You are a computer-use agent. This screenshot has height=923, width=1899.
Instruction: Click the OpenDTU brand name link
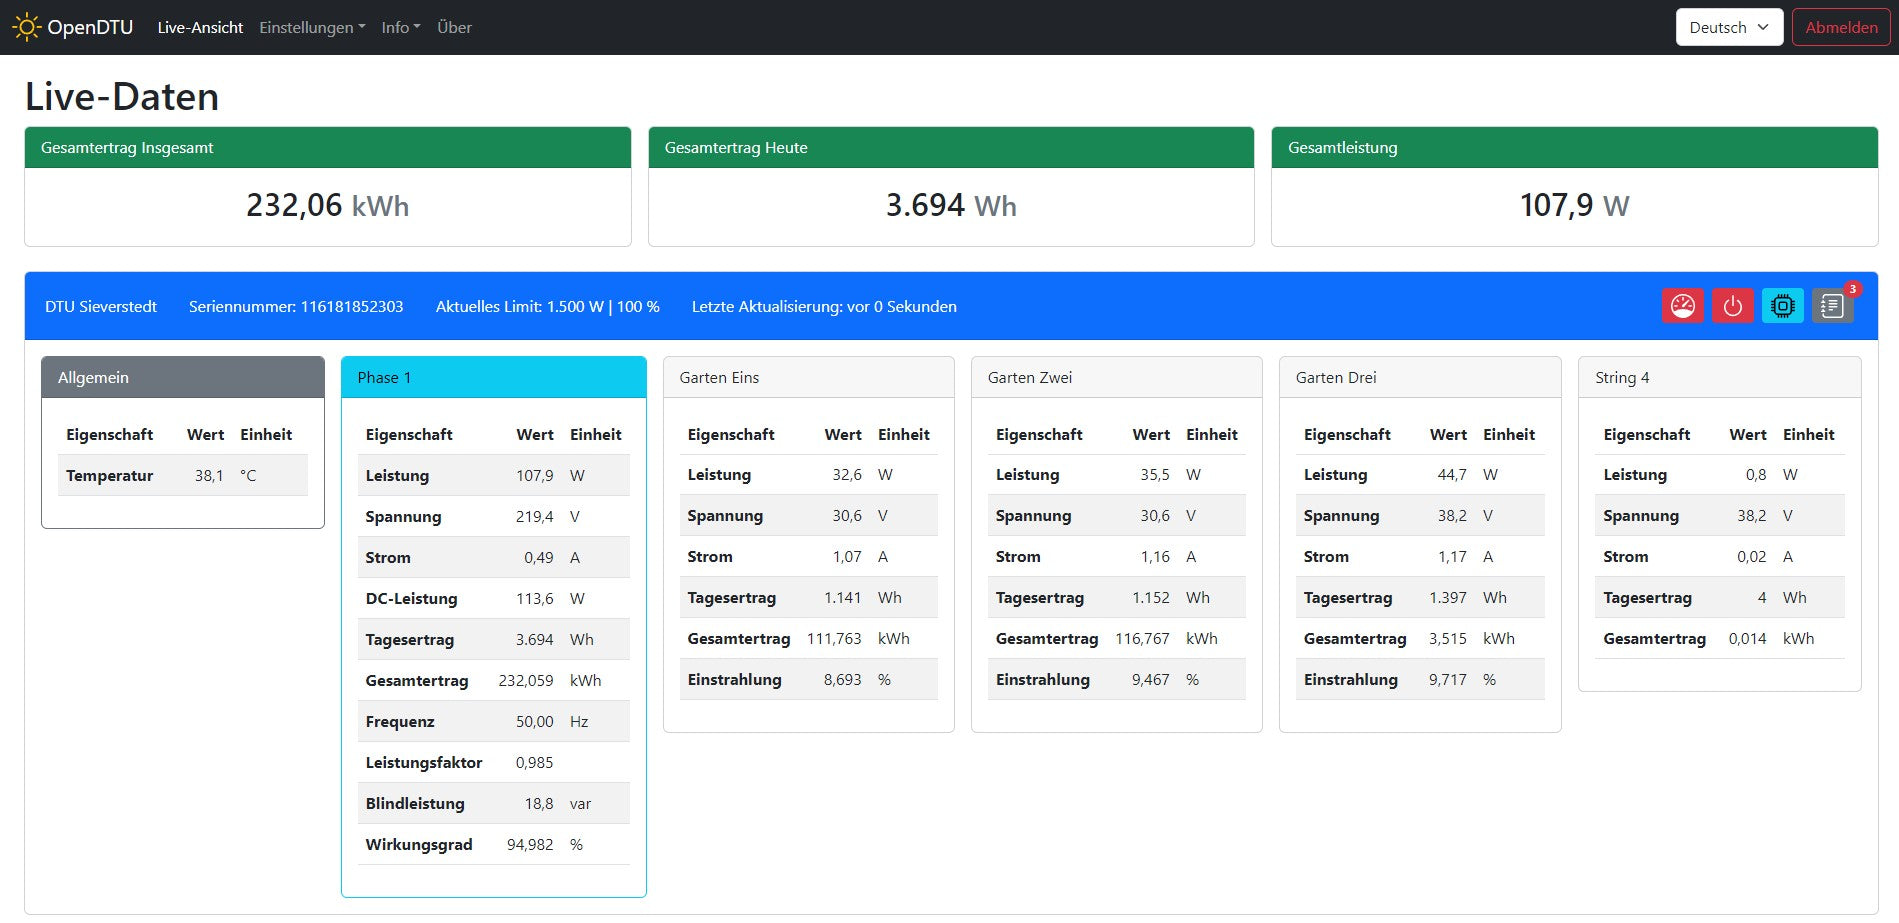coord(90,27)
